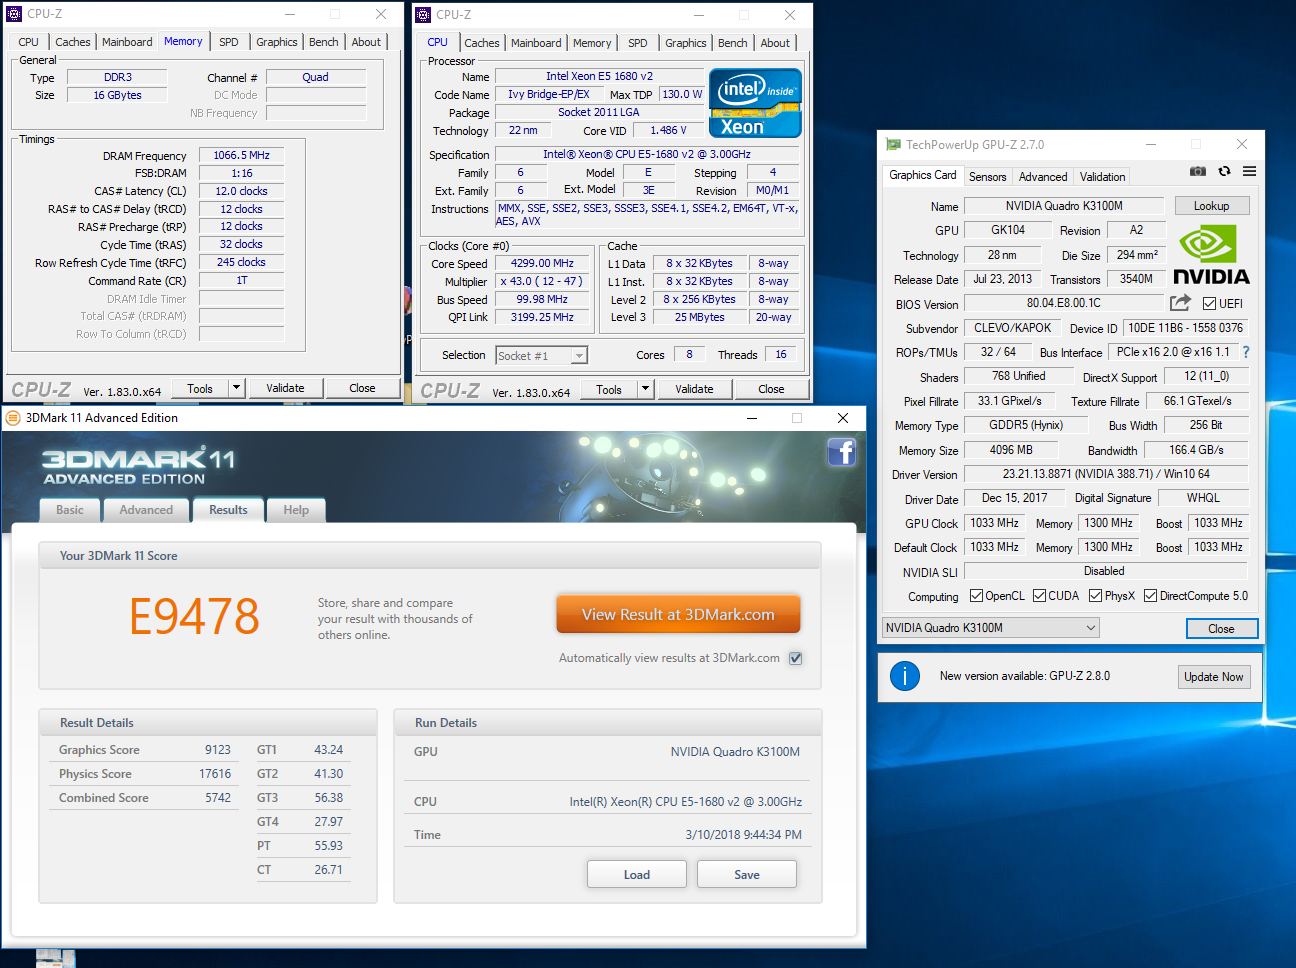Click Driver Version field in GPU-Z
The width and height of the screenshot is (1296, 968).
tap(1106, 474)
